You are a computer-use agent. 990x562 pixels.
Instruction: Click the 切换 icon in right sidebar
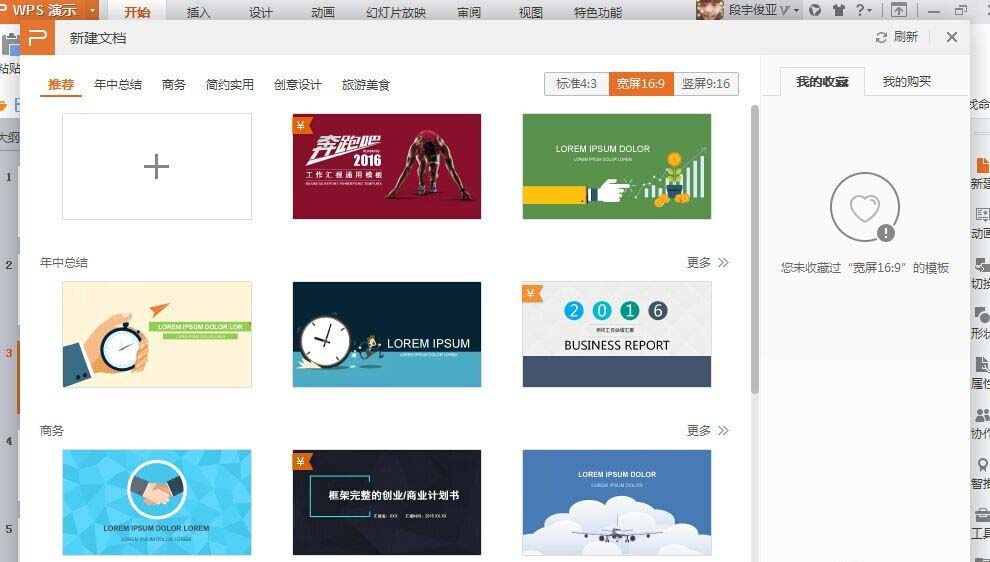click(x=982, y=265)
